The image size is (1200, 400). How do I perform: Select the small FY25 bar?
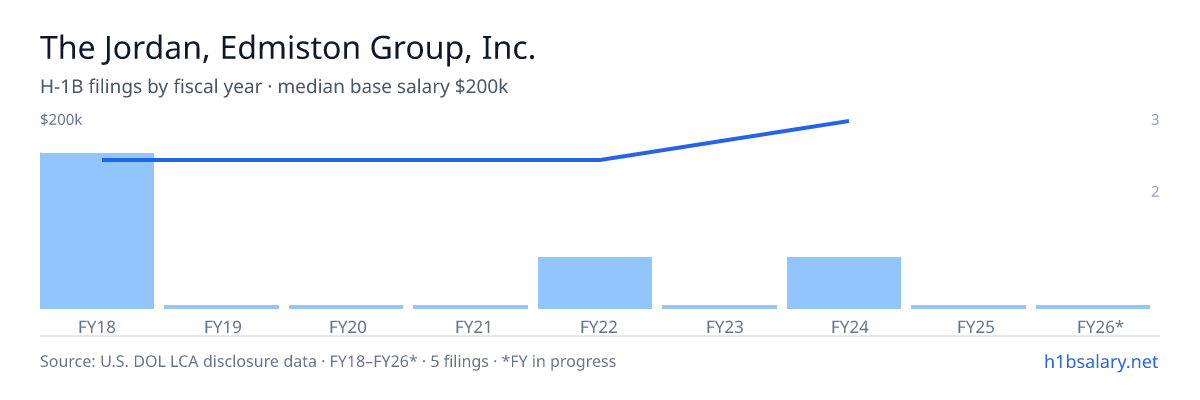969,307
